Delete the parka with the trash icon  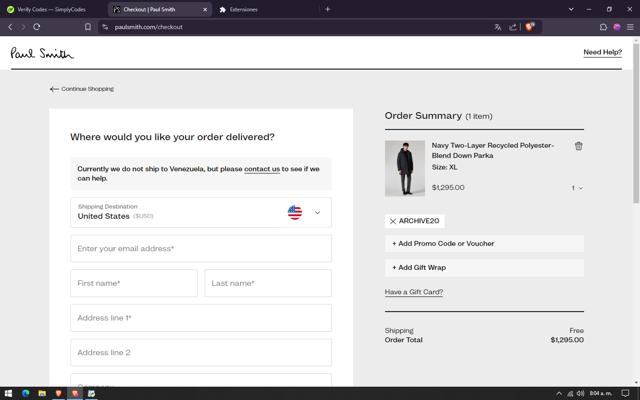(578, 146)
